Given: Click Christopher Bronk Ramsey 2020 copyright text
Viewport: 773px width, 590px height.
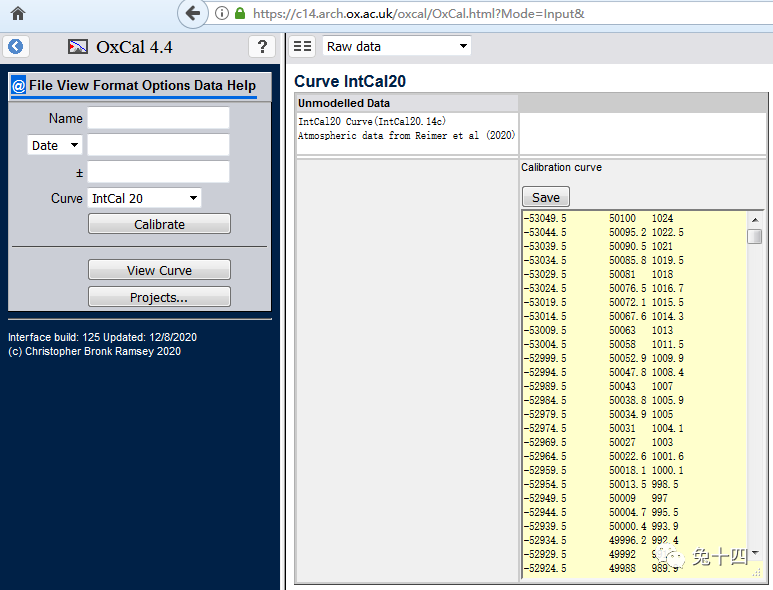Looking at the screenshot, I should [94, 351].
